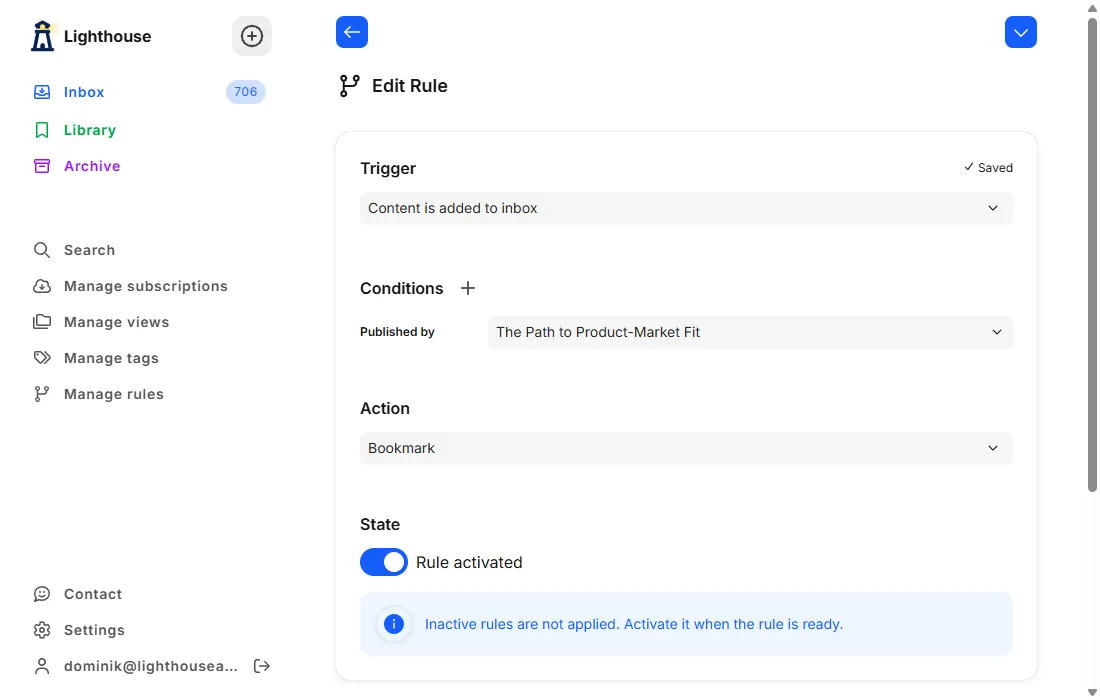This screenshot has height=700, width=1100.
Task: Toggle the Rule activated switch
Action: click(384, 562)
